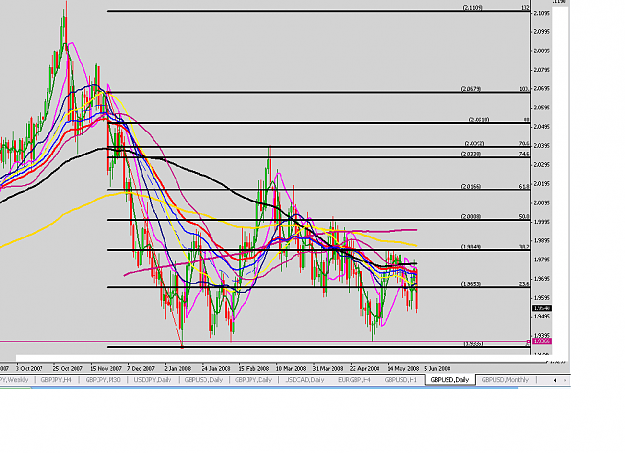Open the GBPUSD,Monthly chart tab
Viewport: 625px width, 453px height.
505,380
